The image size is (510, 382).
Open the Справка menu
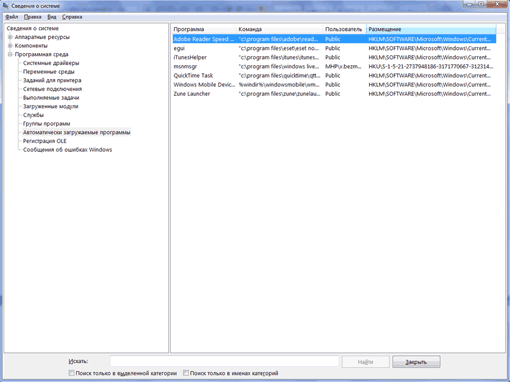pyautogui.click(x=72, y=17)
